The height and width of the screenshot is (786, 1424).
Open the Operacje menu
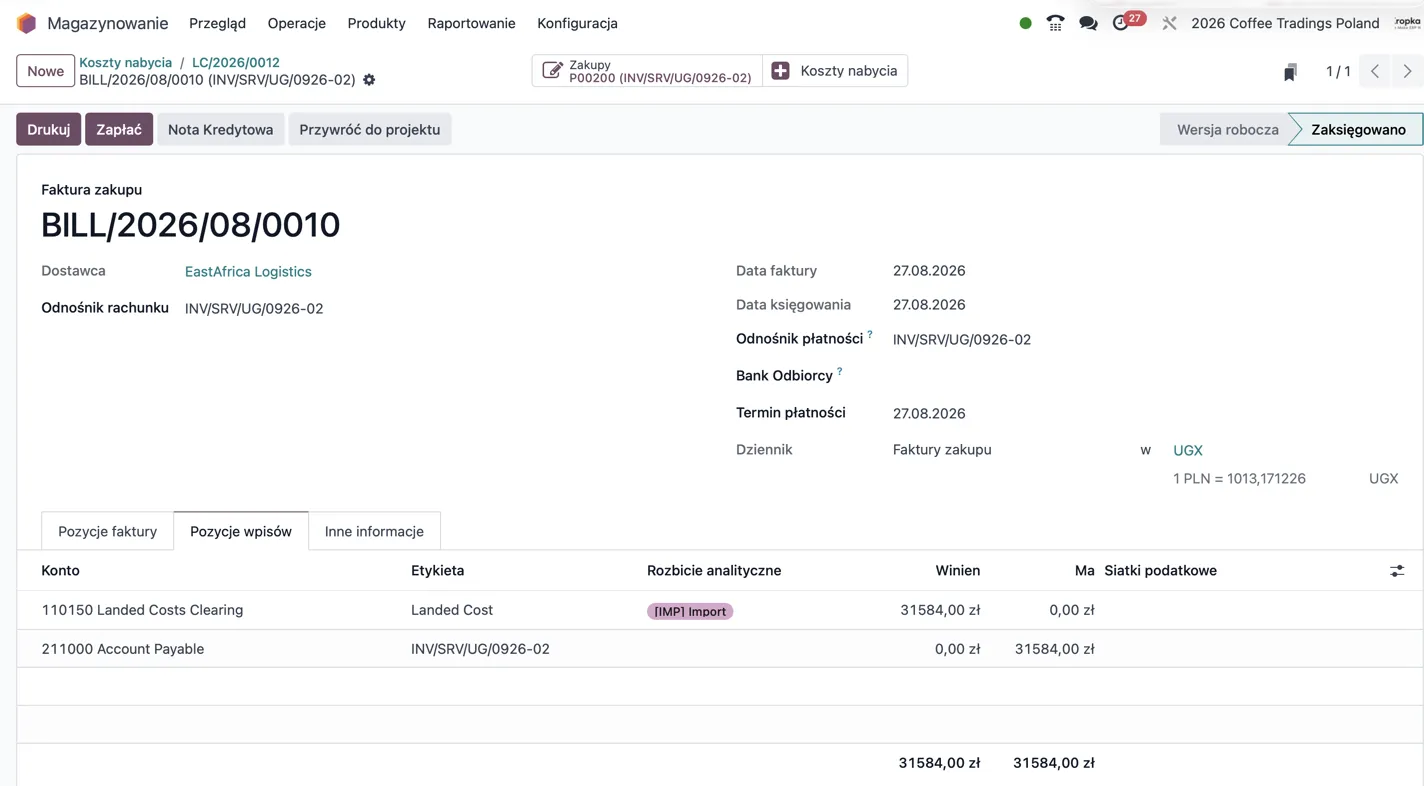point(296,23)
